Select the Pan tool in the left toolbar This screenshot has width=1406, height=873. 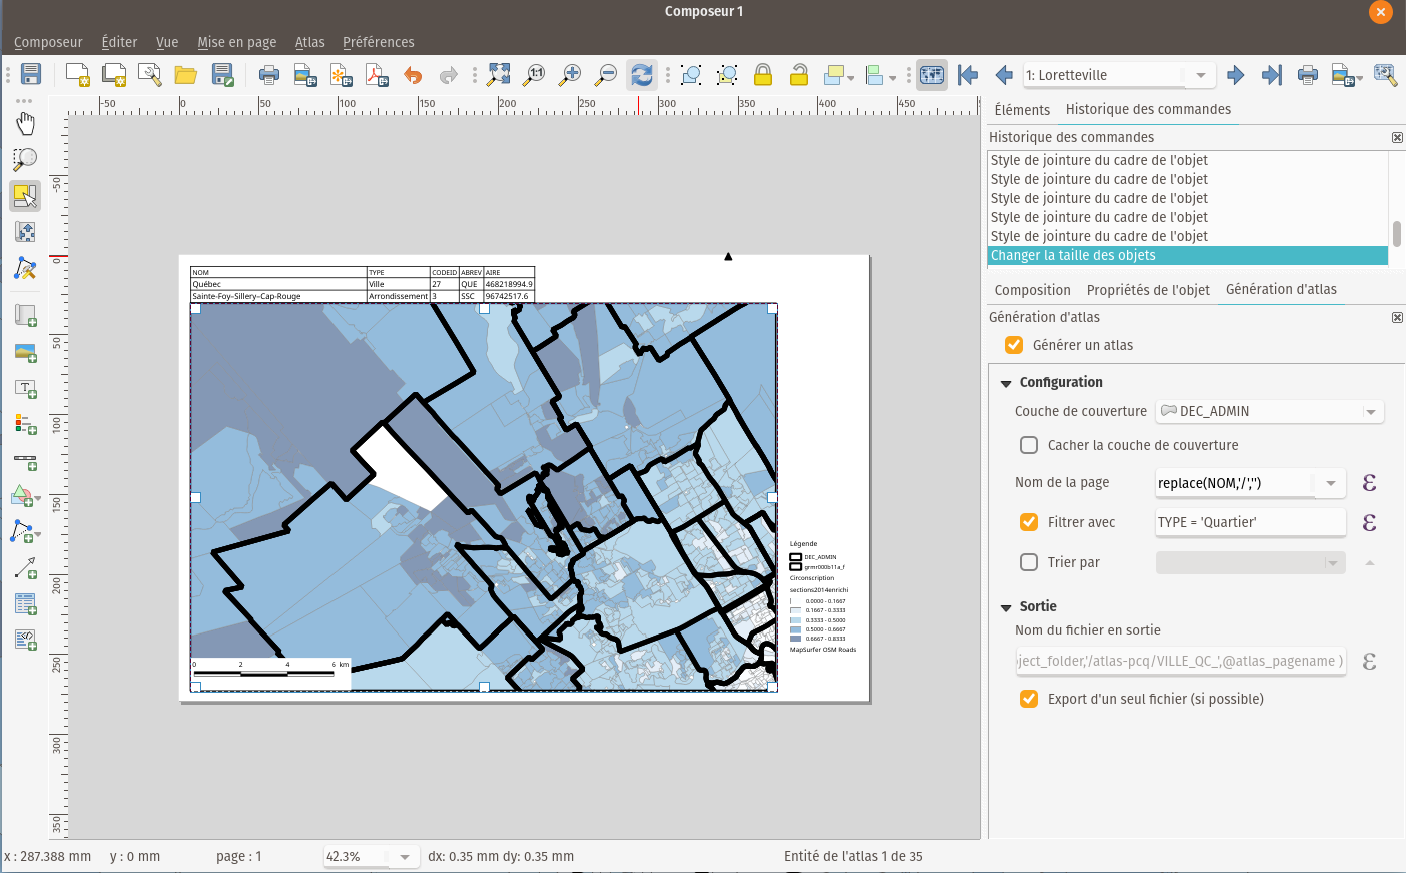(24, 124)
